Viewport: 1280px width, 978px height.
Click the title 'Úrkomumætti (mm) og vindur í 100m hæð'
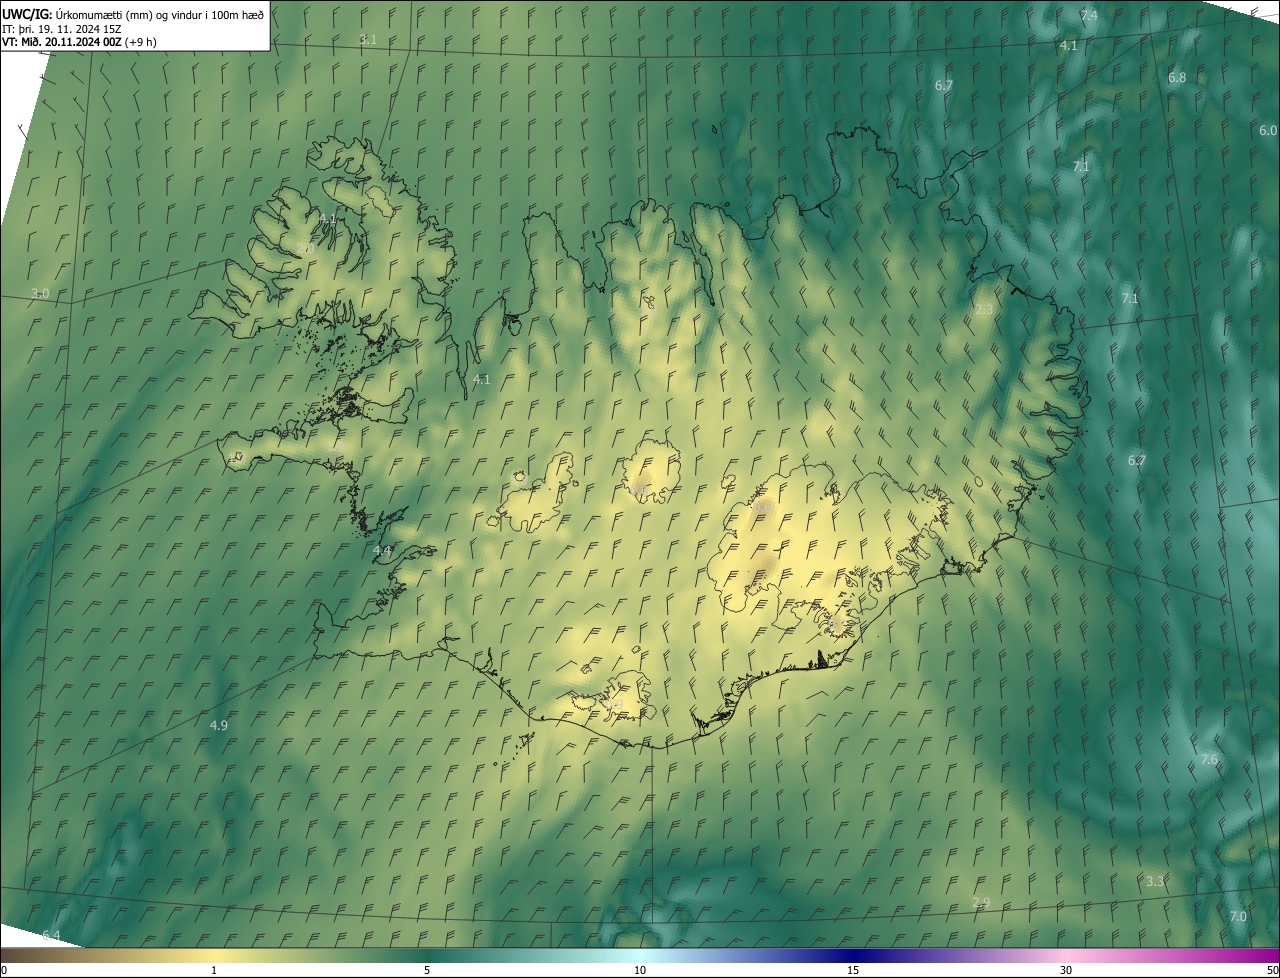(159, 14)
